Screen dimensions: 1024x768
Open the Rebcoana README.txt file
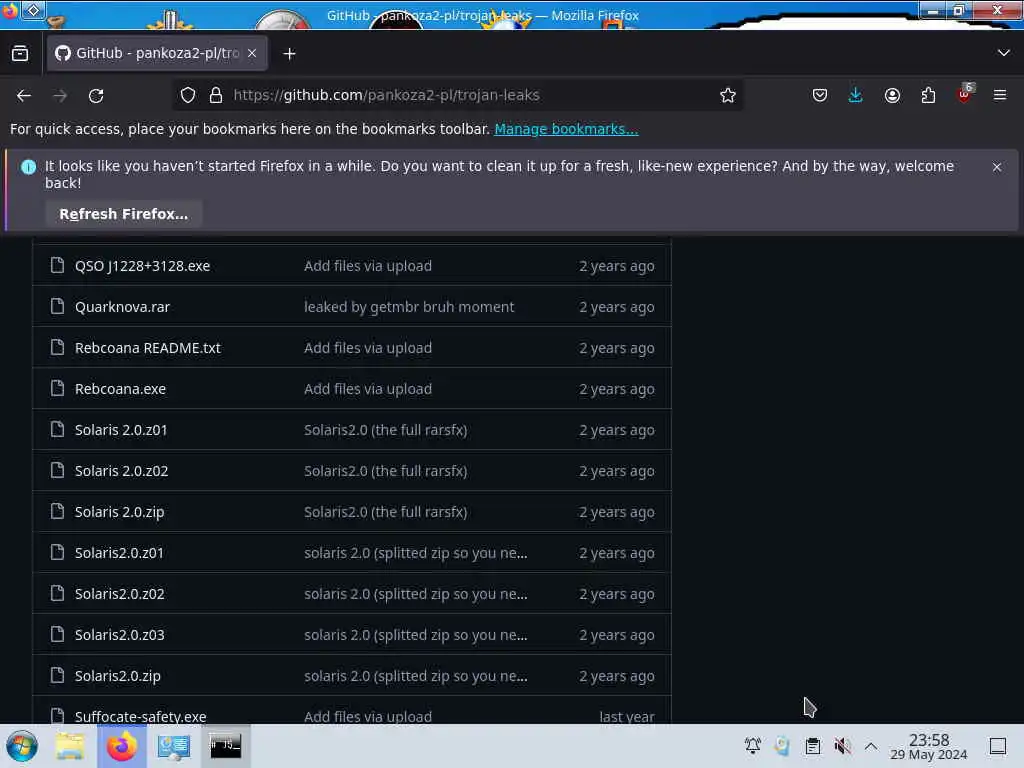148,348
